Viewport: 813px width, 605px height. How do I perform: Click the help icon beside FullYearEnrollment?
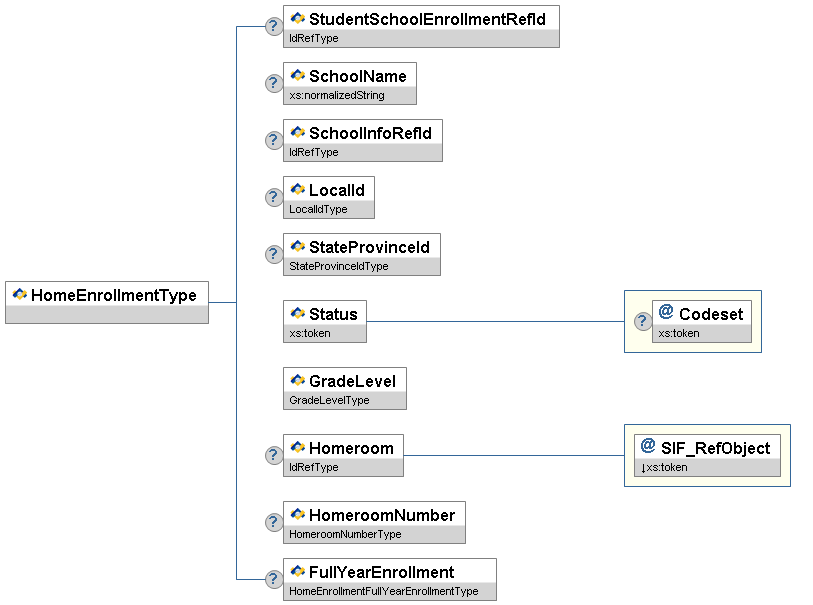[273, 579]
